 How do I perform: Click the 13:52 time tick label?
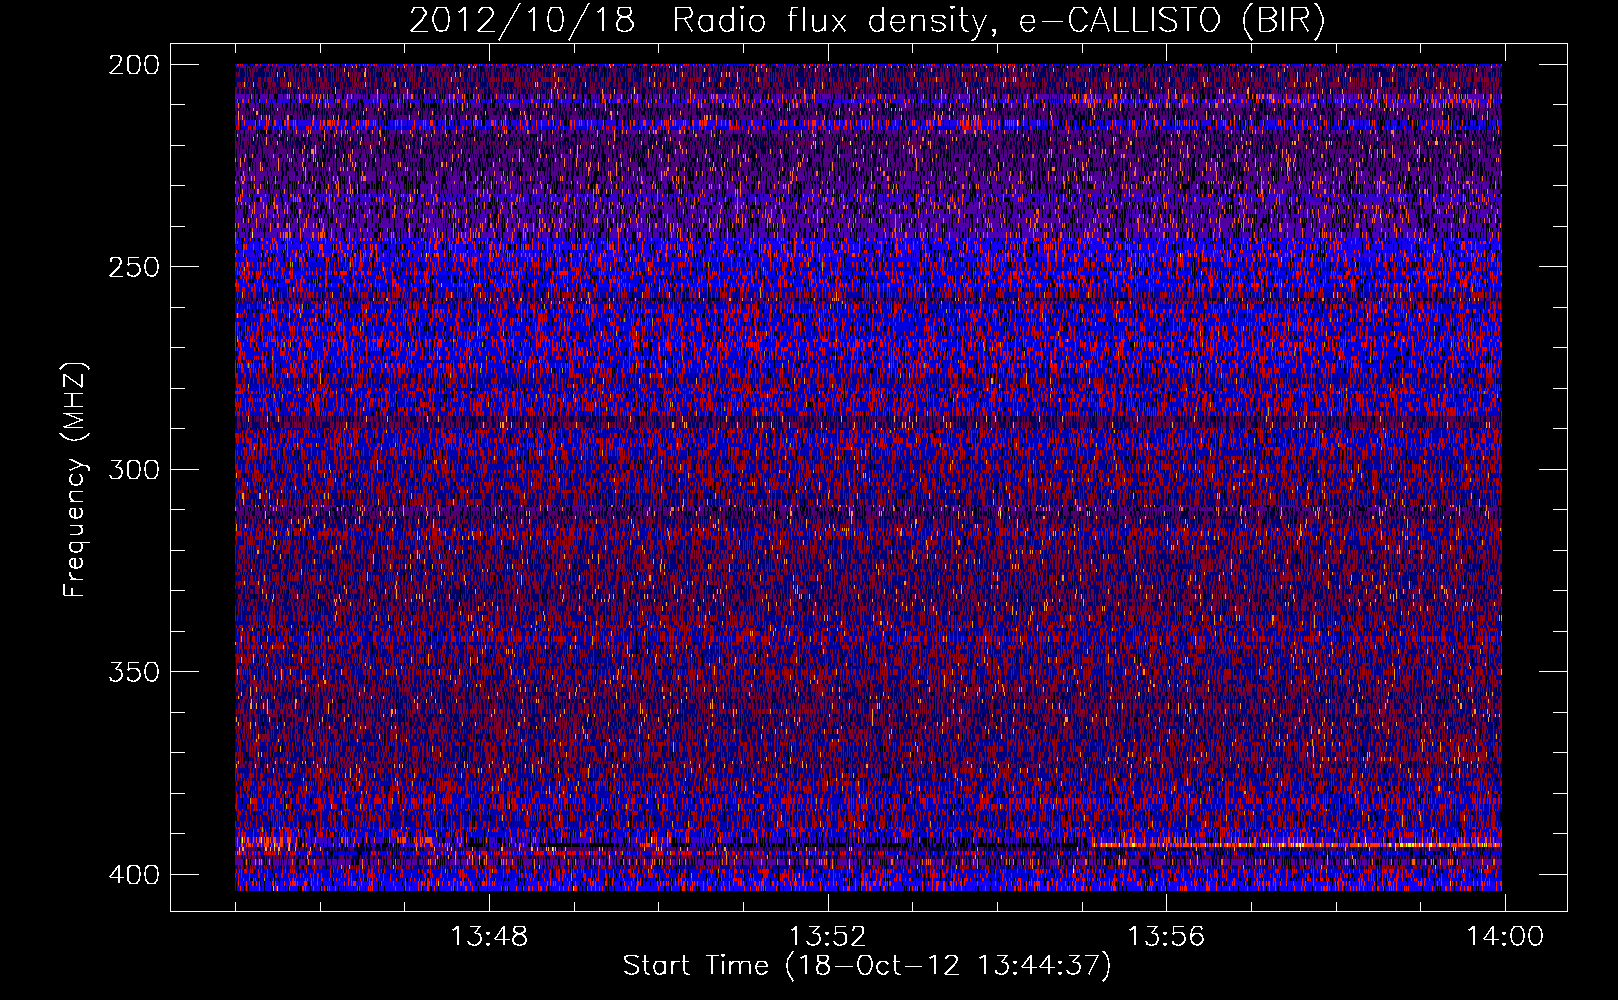pyautogui.click(x=827, y=937)
